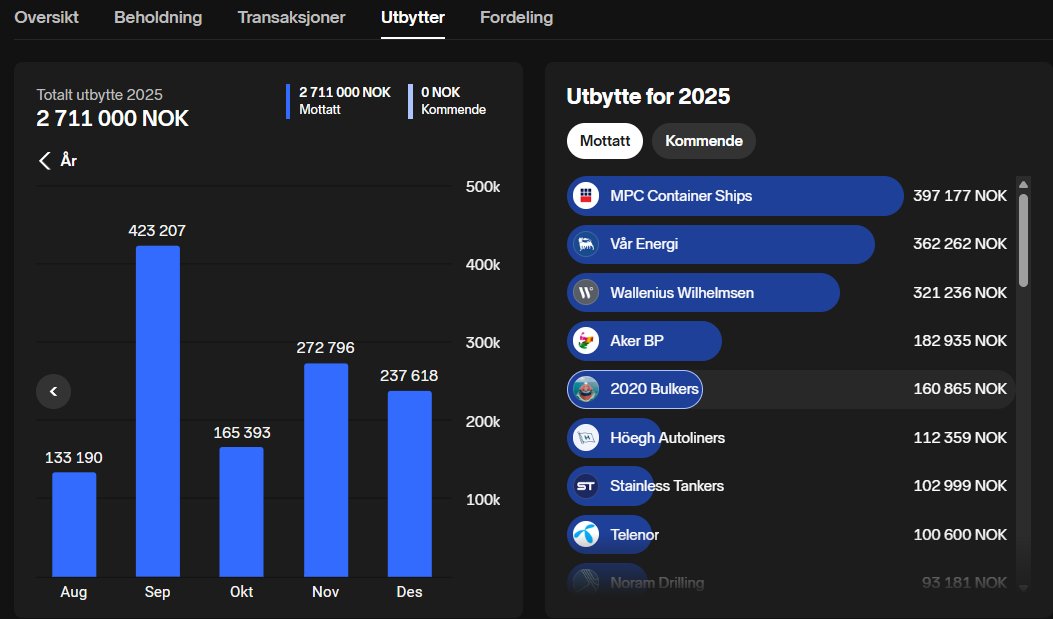This screenshot has width=1053, height=619.
Task: Click the 100 600 NOK amount
Action: [960, 534]
